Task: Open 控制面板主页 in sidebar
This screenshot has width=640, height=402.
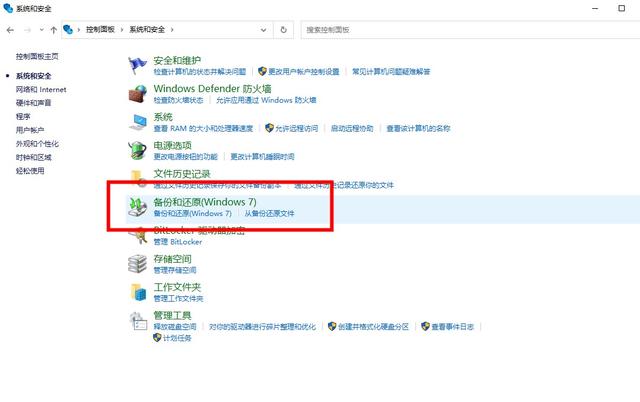Action: pos(37,56)
